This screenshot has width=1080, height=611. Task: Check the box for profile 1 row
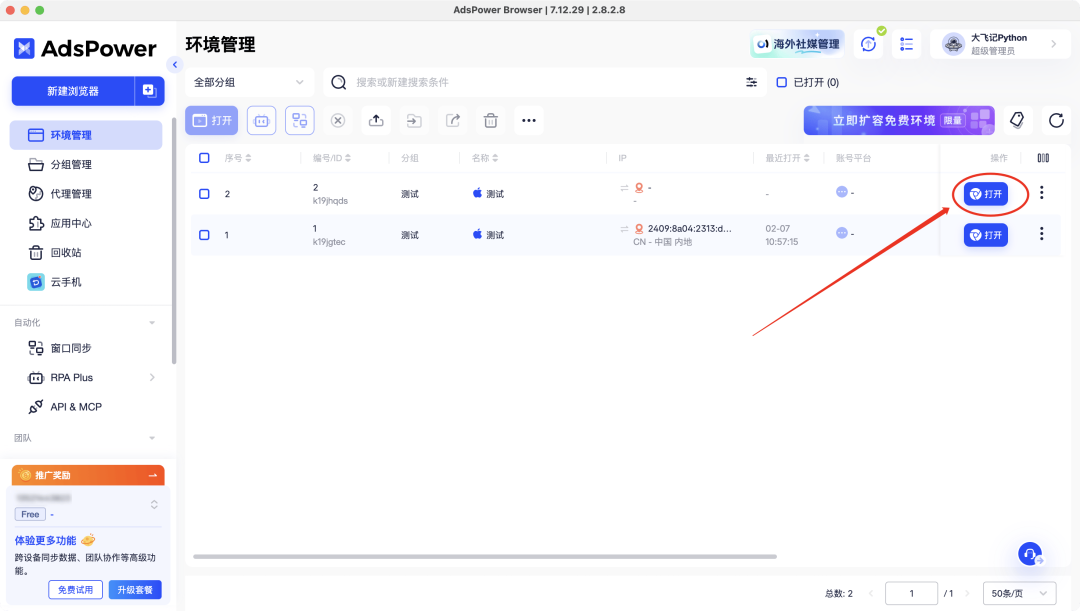205,235
